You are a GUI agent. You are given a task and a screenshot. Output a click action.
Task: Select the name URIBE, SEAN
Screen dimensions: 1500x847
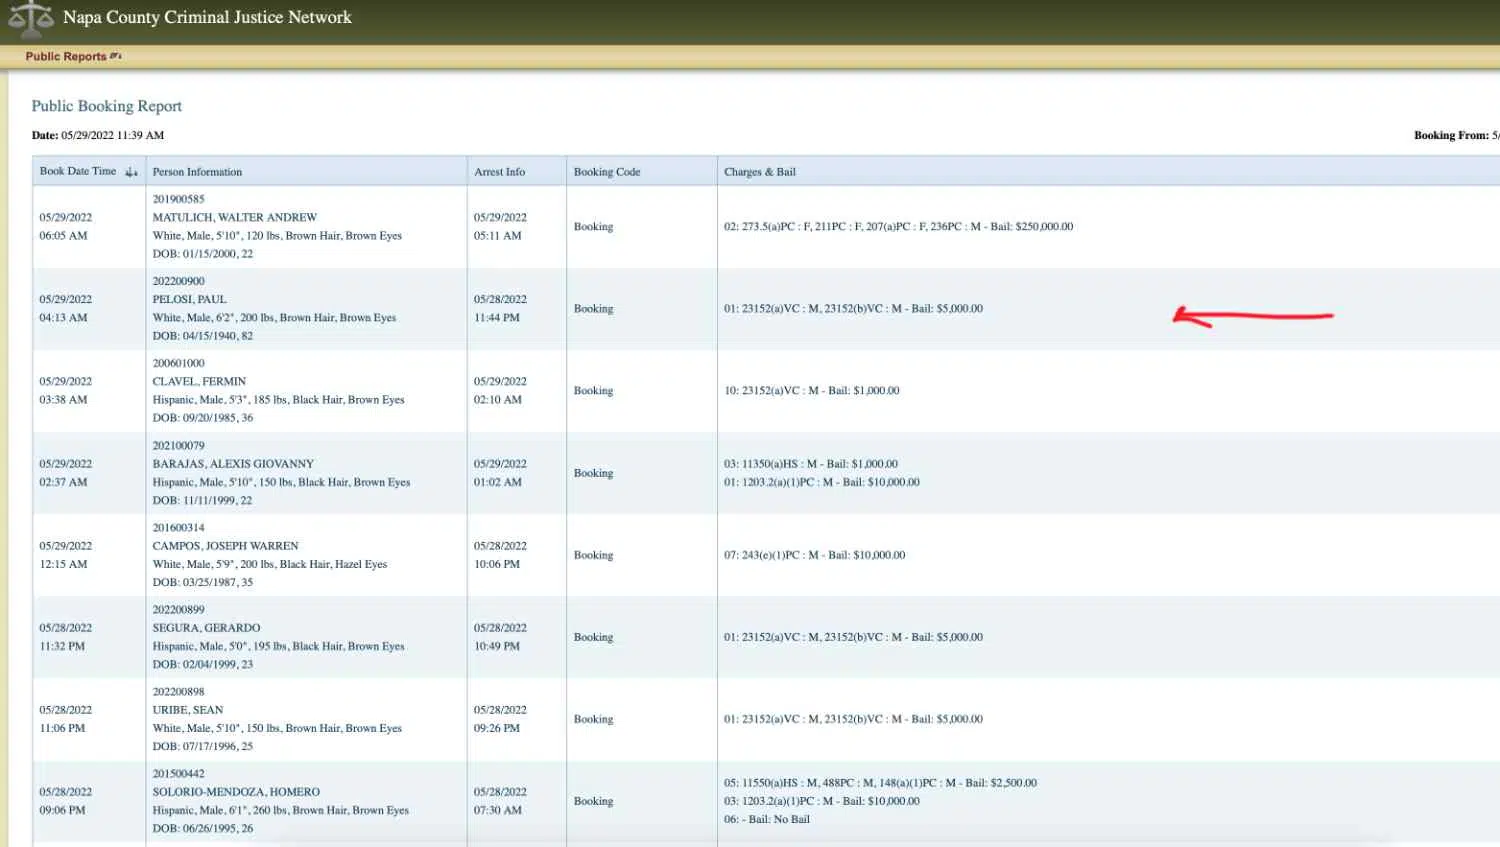coord(188,710)
